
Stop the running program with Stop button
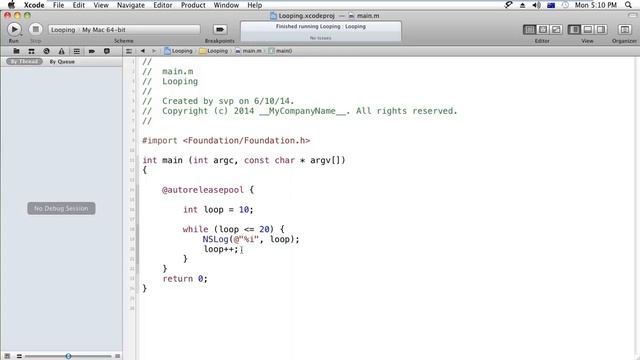[x=36, y=29]
